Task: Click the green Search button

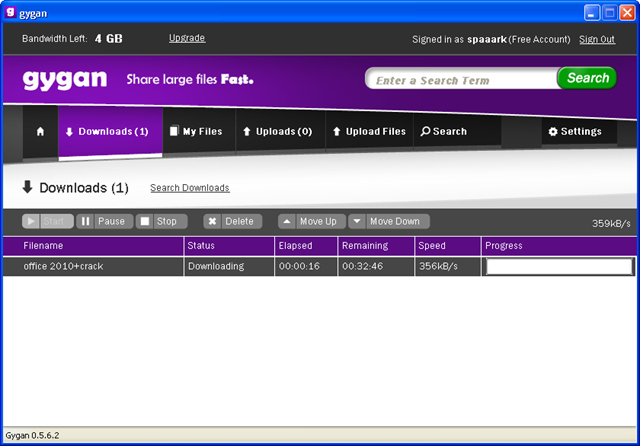Action: (587, 78)
